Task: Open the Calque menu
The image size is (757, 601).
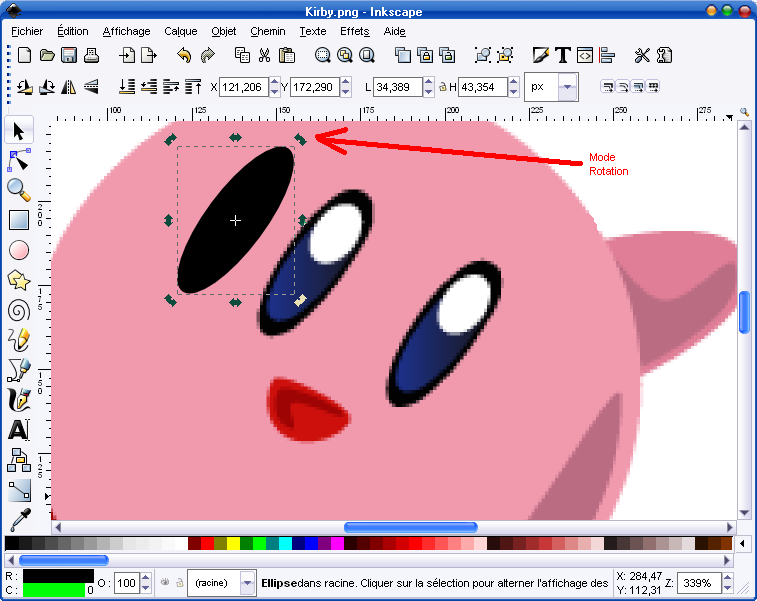Action: pyautogui.click(x=181, y=31)
